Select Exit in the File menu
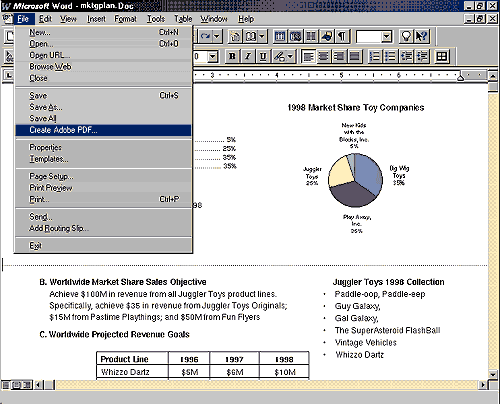The width and height of the screenshot is (500, 404). (x=103, y=246)
